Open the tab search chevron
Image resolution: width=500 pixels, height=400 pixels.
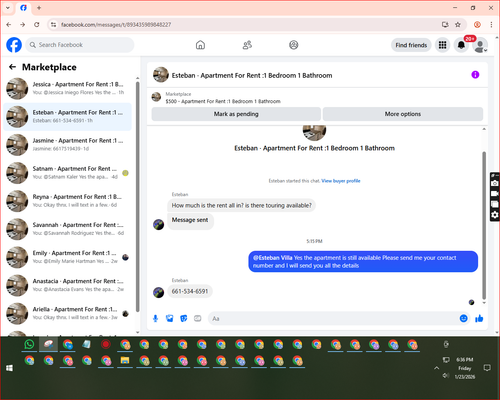(8, 8)
